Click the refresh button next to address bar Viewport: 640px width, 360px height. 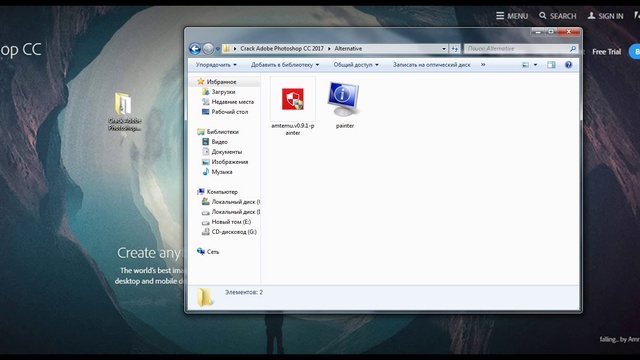(x=455, y=49)
